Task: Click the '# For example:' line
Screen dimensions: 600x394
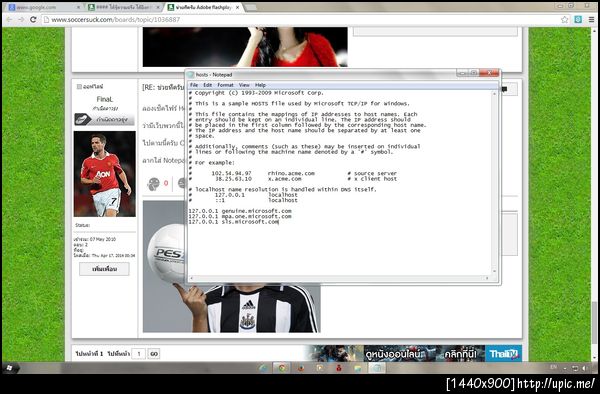Action: click(211, 163)
